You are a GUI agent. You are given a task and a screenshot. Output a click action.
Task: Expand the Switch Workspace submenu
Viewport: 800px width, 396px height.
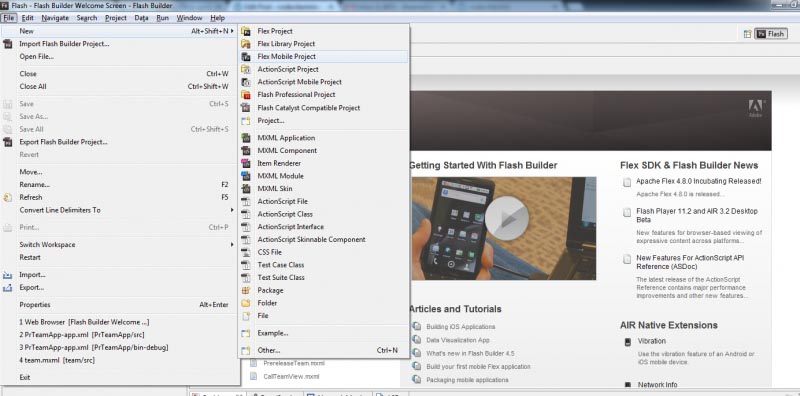(232, 244)
